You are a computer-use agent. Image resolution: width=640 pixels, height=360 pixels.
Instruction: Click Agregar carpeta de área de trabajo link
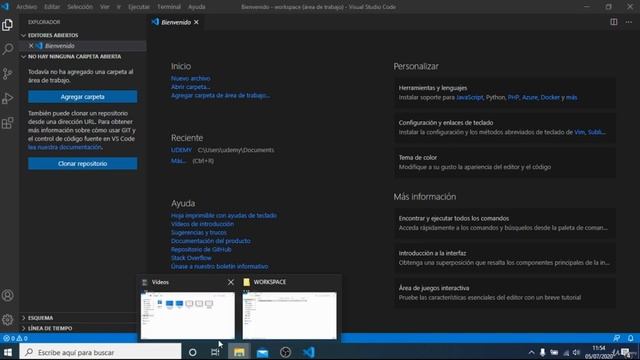tap(220, 96)
